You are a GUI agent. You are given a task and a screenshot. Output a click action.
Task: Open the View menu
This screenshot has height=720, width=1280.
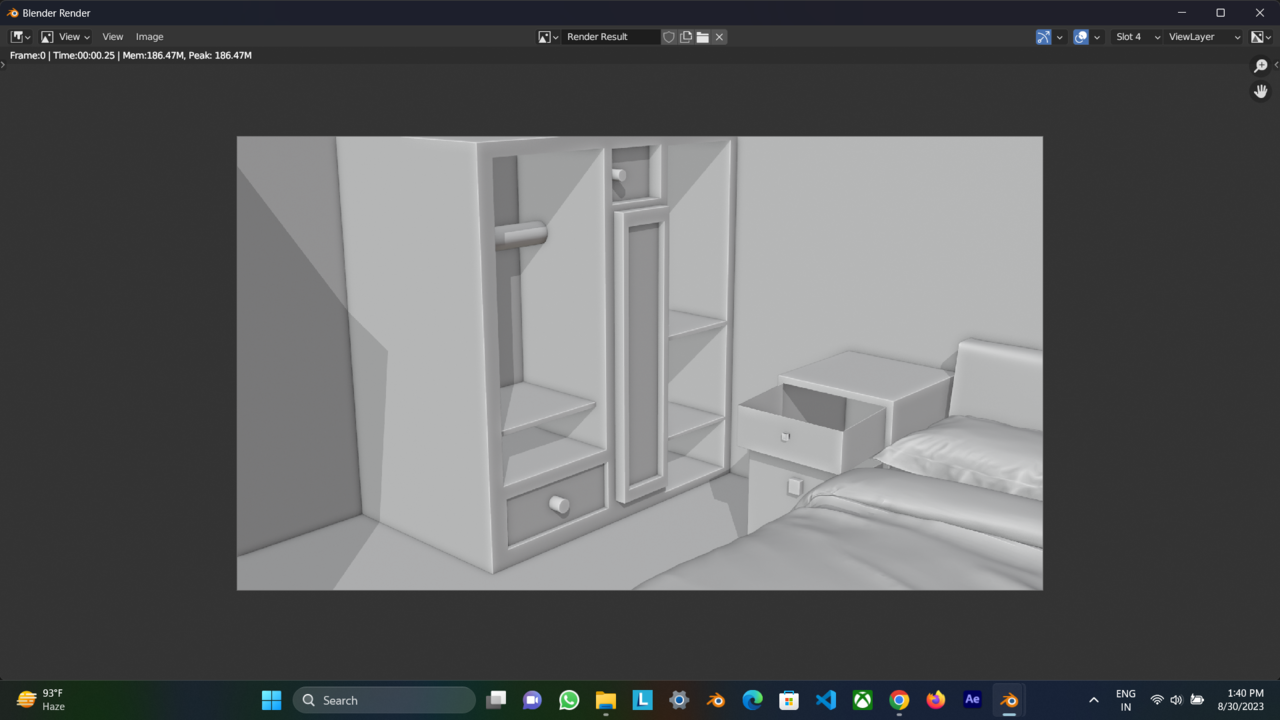click(112, 36)
